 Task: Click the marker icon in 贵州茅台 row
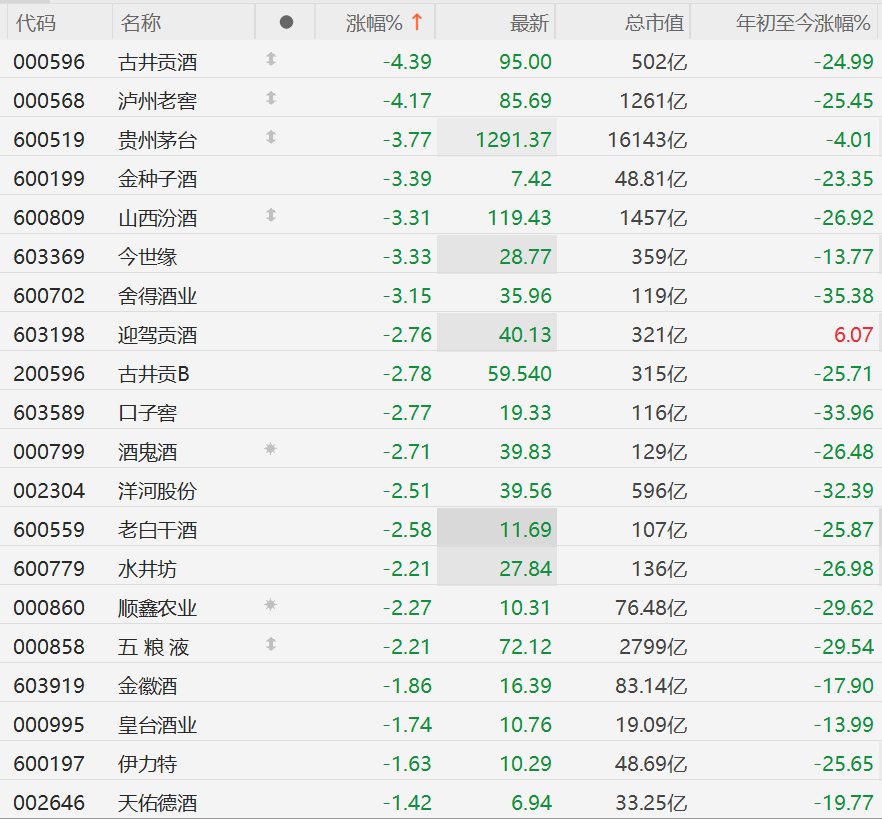coord(271,137)
